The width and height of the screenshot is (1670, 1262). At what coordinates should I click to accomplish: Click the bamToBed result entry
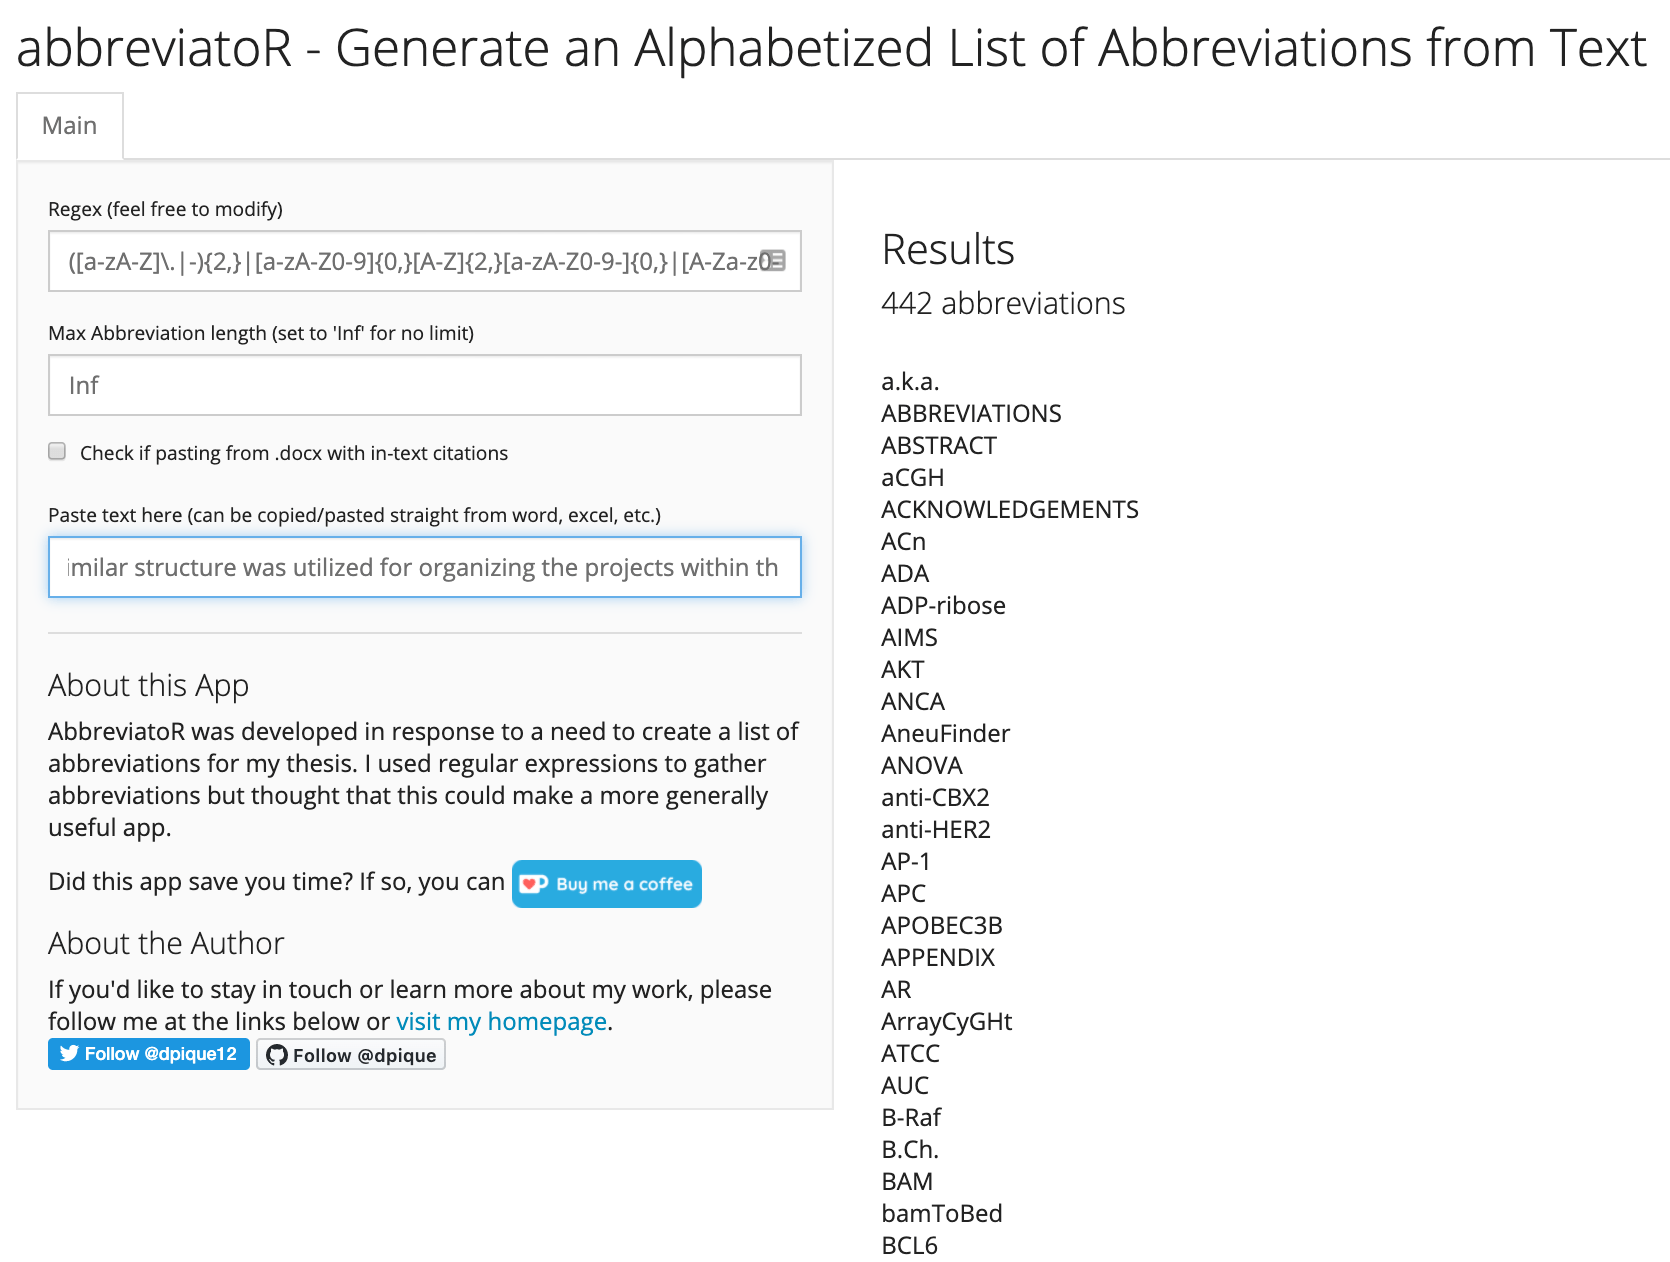pos(941,1214)
